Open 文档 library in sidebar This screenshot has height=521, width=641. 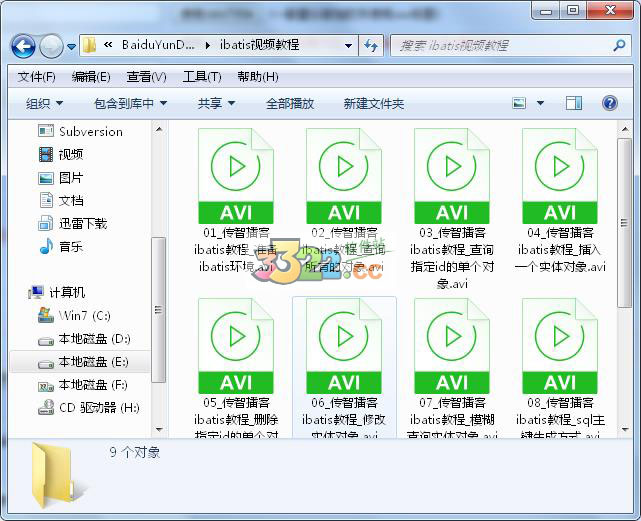tap(61, 200)
